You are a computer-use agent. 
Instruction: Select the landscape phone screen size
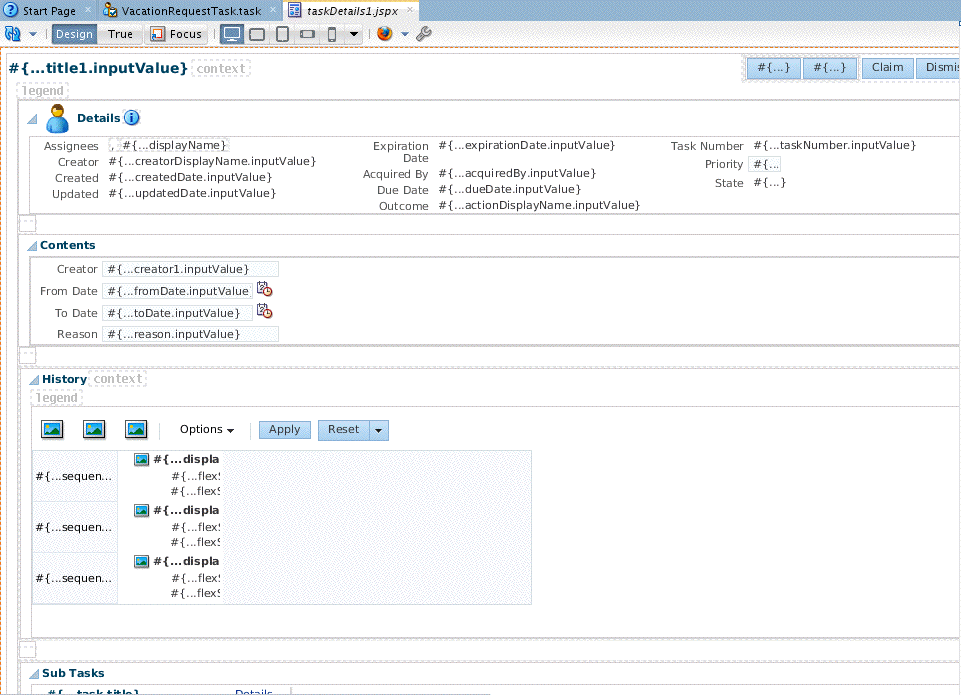308,34
